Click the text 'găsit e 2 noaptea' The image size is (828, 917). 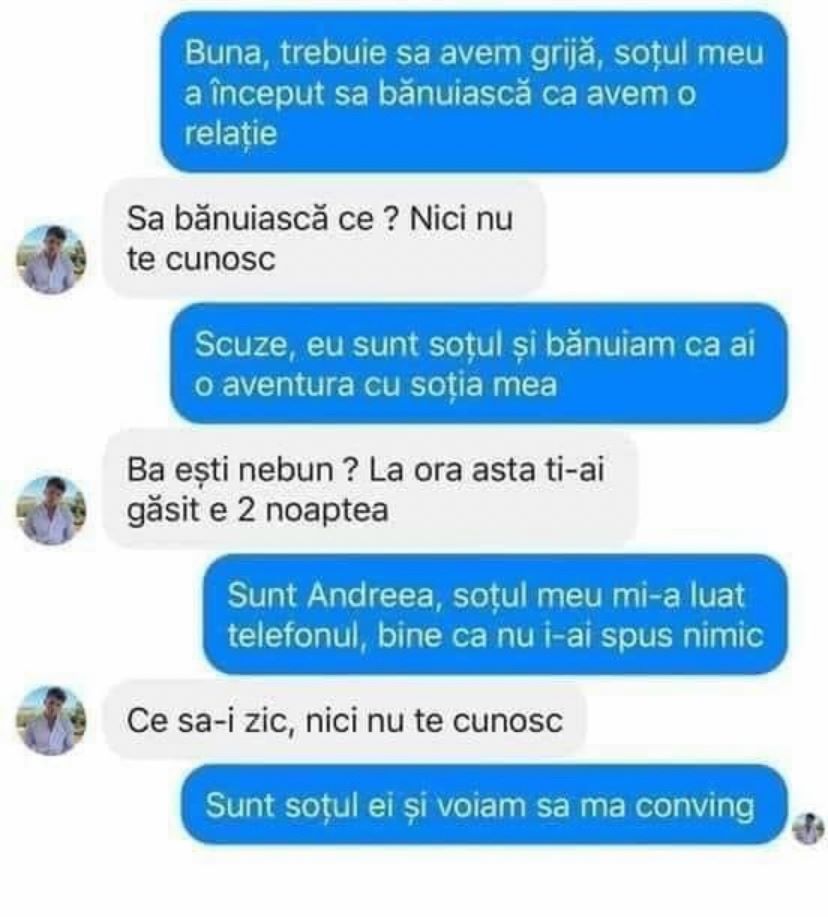pos(258,510)
